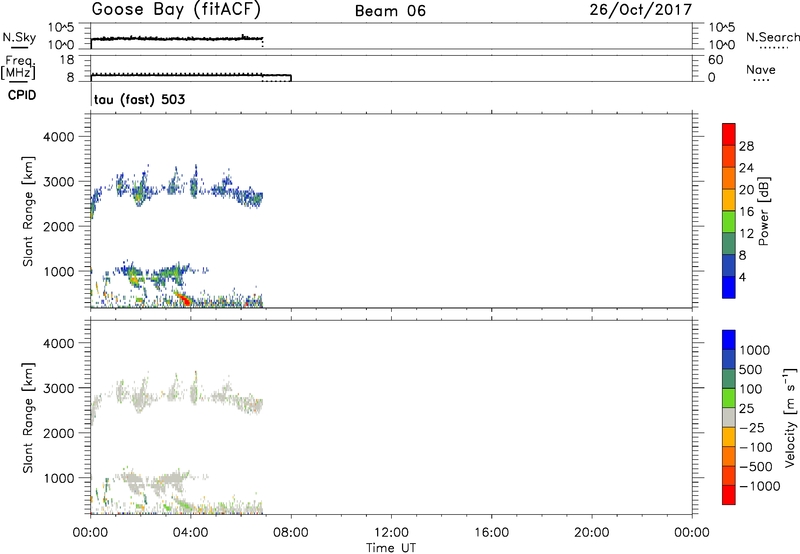Viewport: 800px width, 554px height.
Task: Click the 'N.Sky' legend label
Action: 19,37
